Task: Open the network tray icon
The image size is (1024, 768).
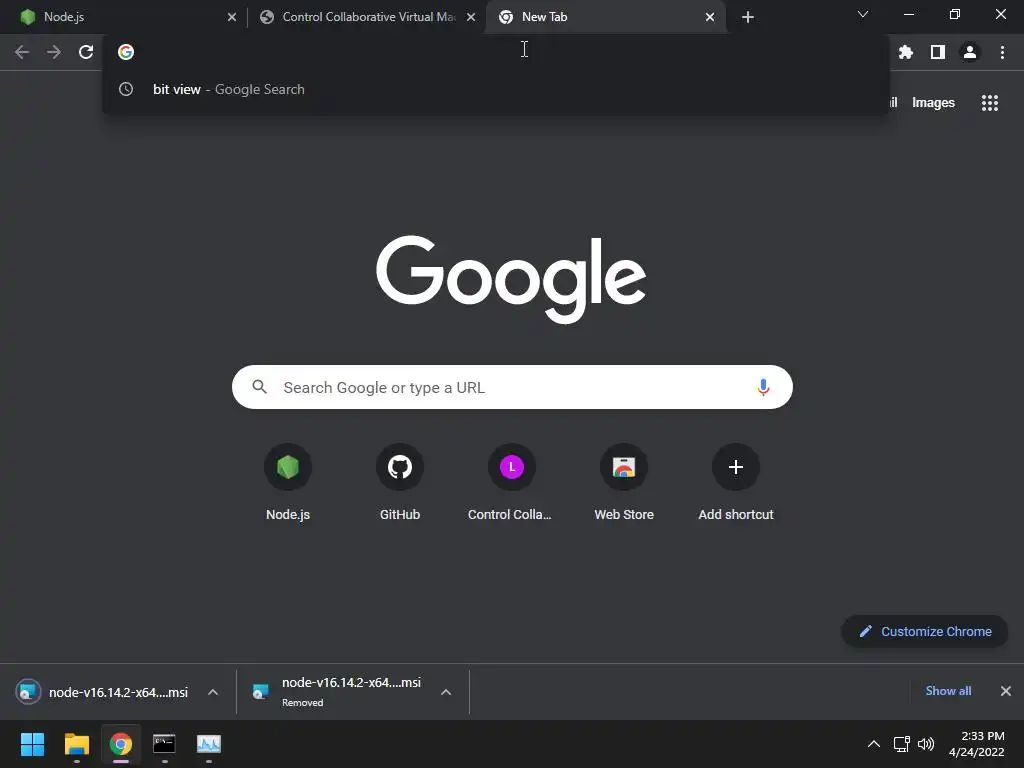Action: coord(902,744)
